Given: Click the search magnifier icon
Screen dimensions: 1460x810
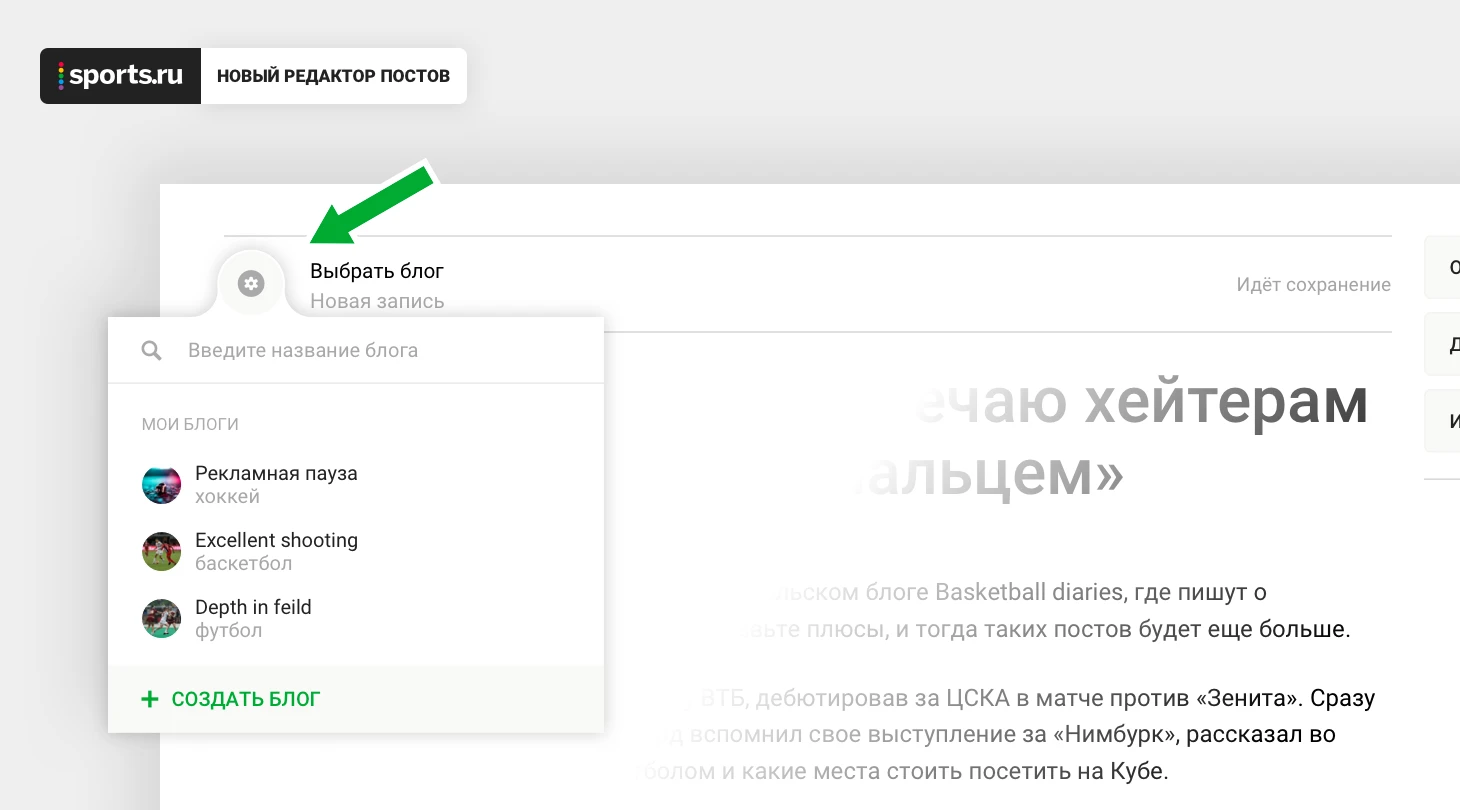Looking at the screenshot, I should click(152, 351).
